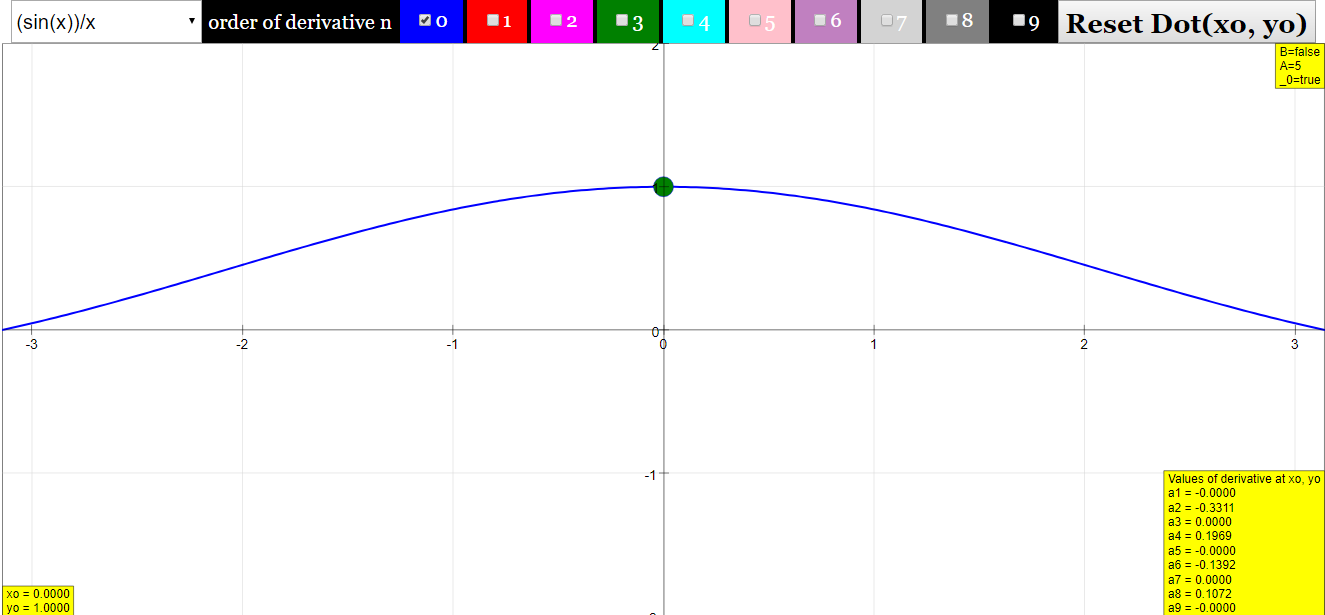The image size is (1325, 615).
Task: Enable the order 7 derivative checkbox
Action: pos(887,20)
